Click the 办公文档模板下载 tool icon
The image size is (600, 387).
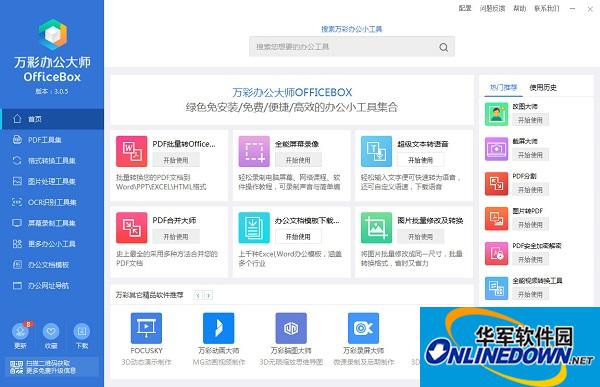click(x=254, y=228)
